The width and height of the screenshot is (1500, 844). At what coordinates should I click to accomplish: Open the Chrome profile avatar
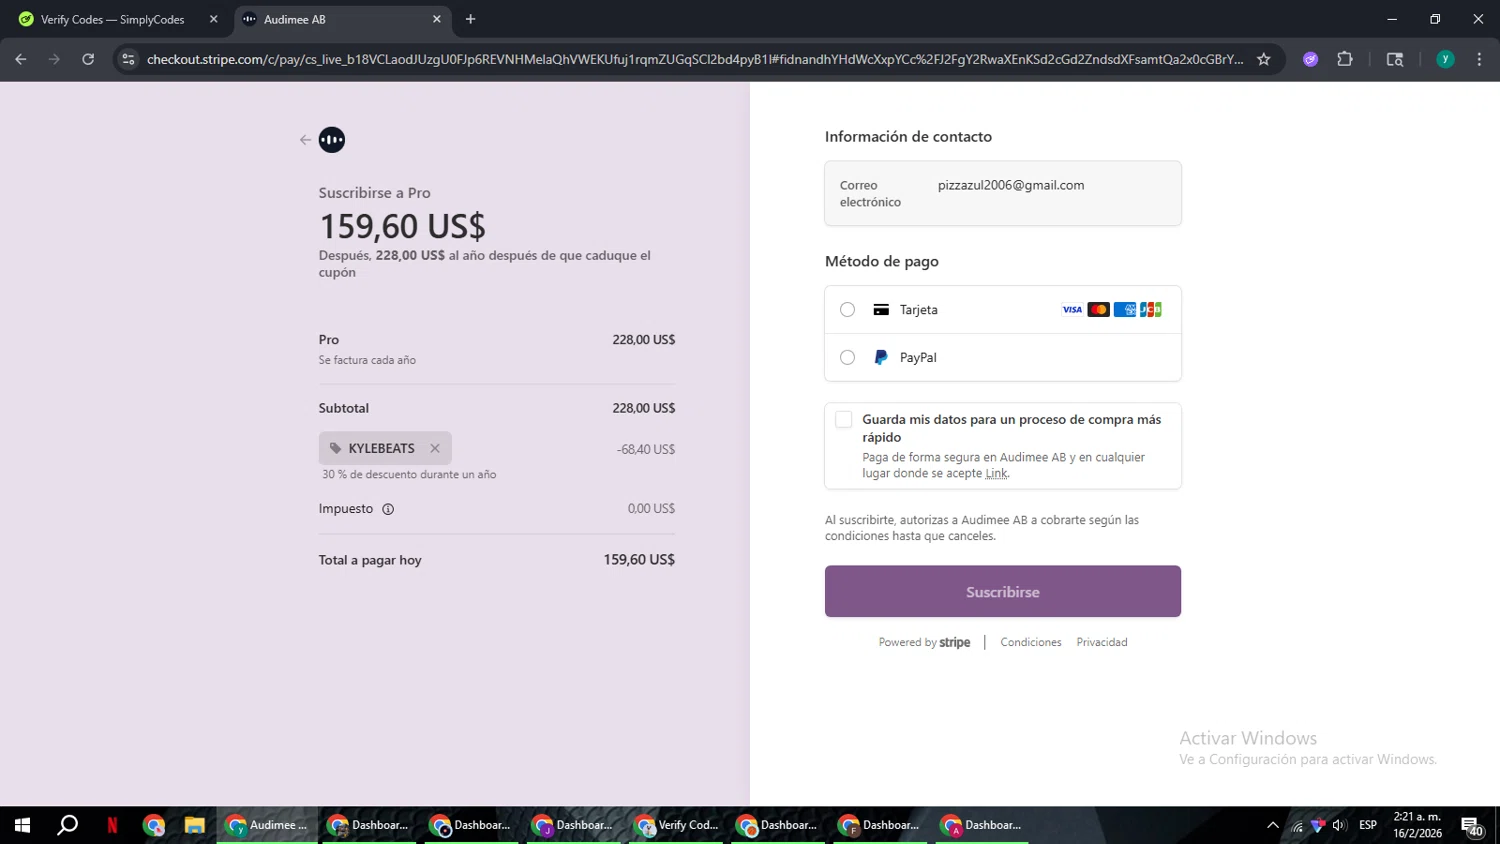pos(1445,59)
